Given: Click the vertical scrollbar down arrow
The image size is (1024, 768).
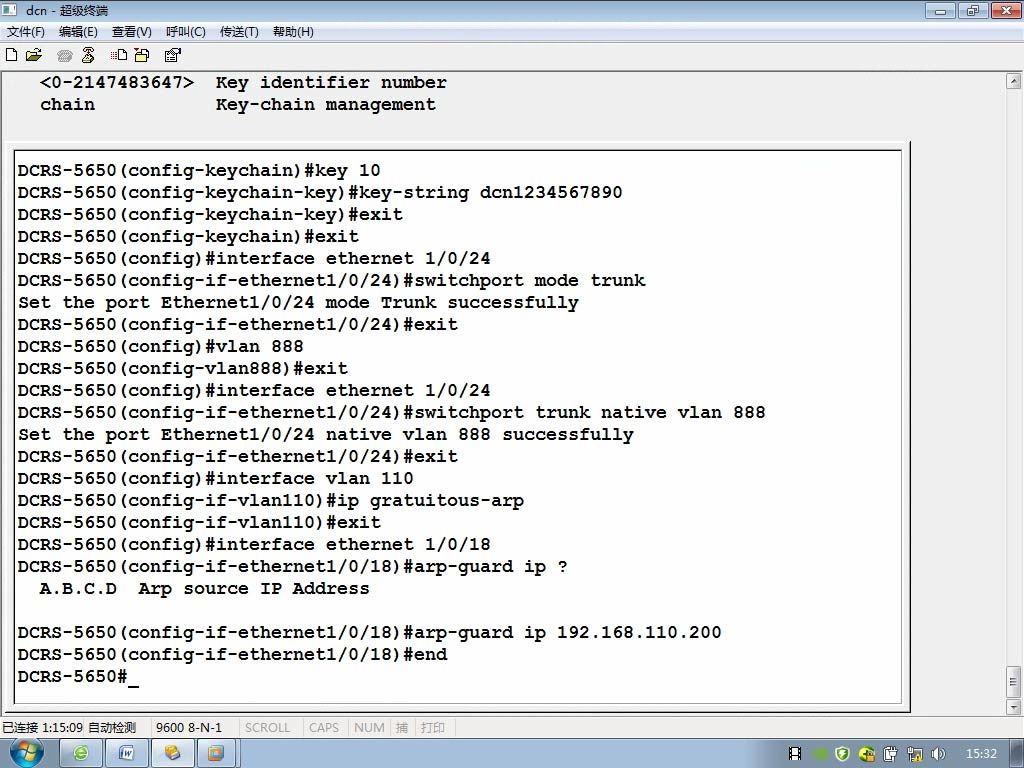Looking at the screenshot, I should 1014,707.
